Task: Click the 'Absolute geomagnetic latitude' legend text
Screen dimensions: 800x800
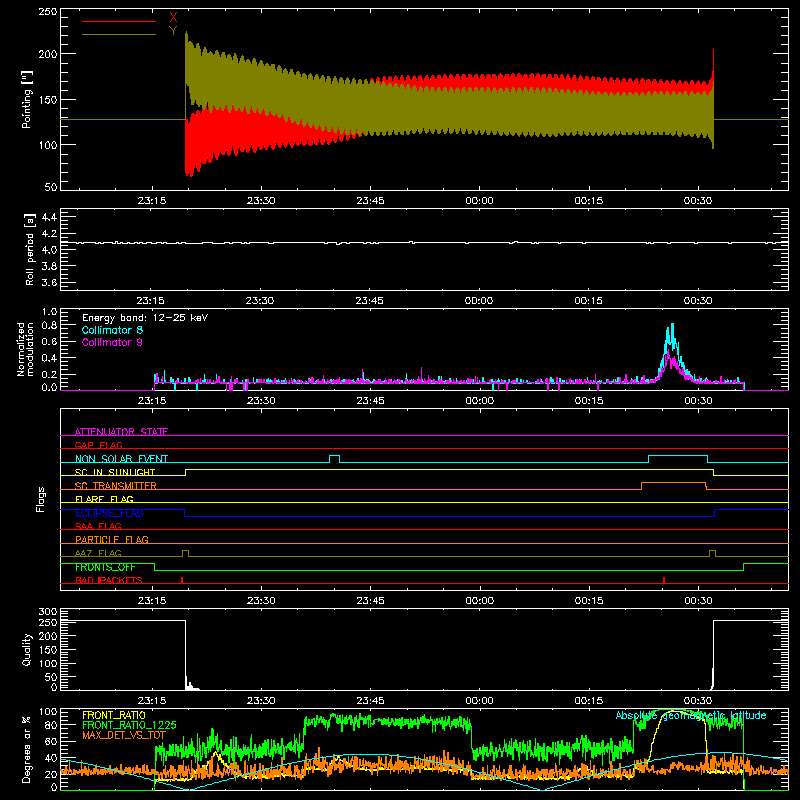Action: click(691, 715)
